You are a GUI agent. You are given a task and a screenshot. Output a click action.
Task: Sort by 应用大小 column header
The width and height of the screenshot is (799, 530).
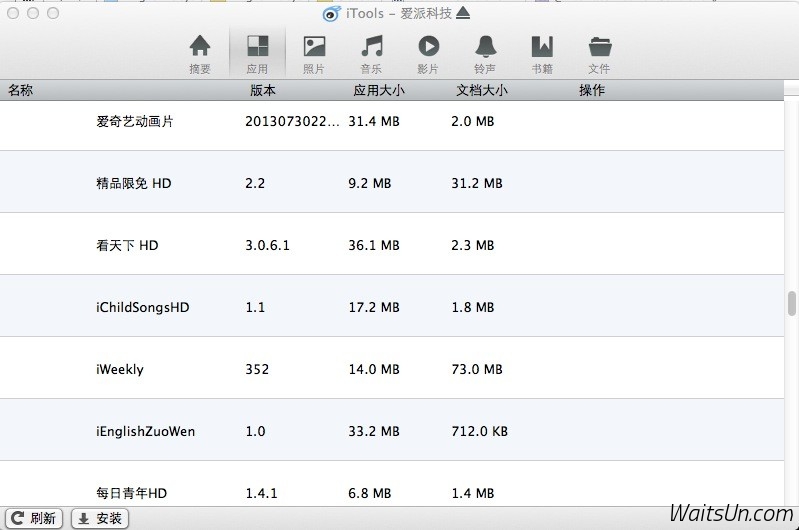379,90
